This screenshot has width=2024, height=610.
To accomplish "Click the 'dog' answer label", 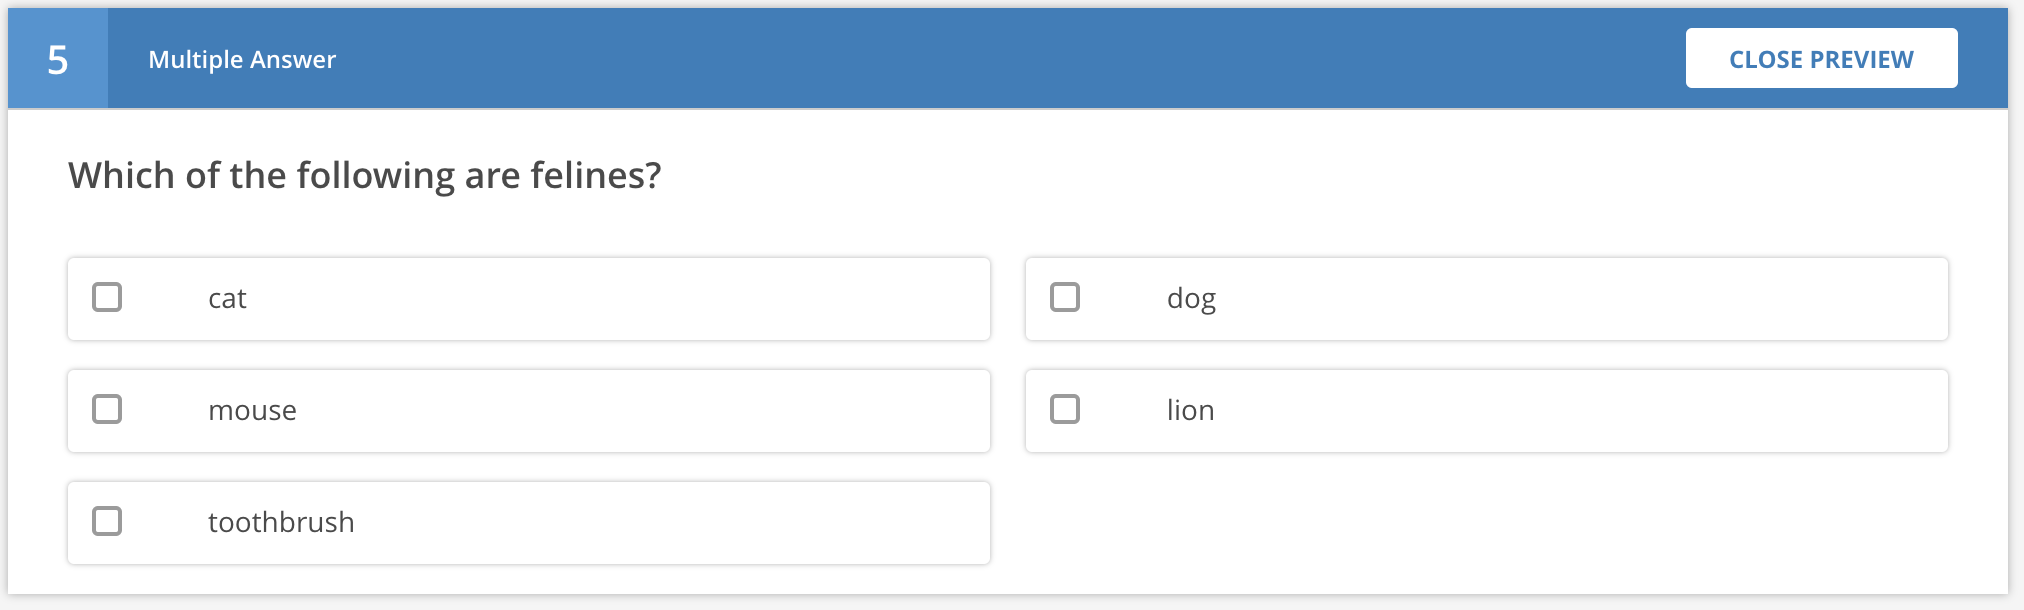I will tap(1191, 299).
